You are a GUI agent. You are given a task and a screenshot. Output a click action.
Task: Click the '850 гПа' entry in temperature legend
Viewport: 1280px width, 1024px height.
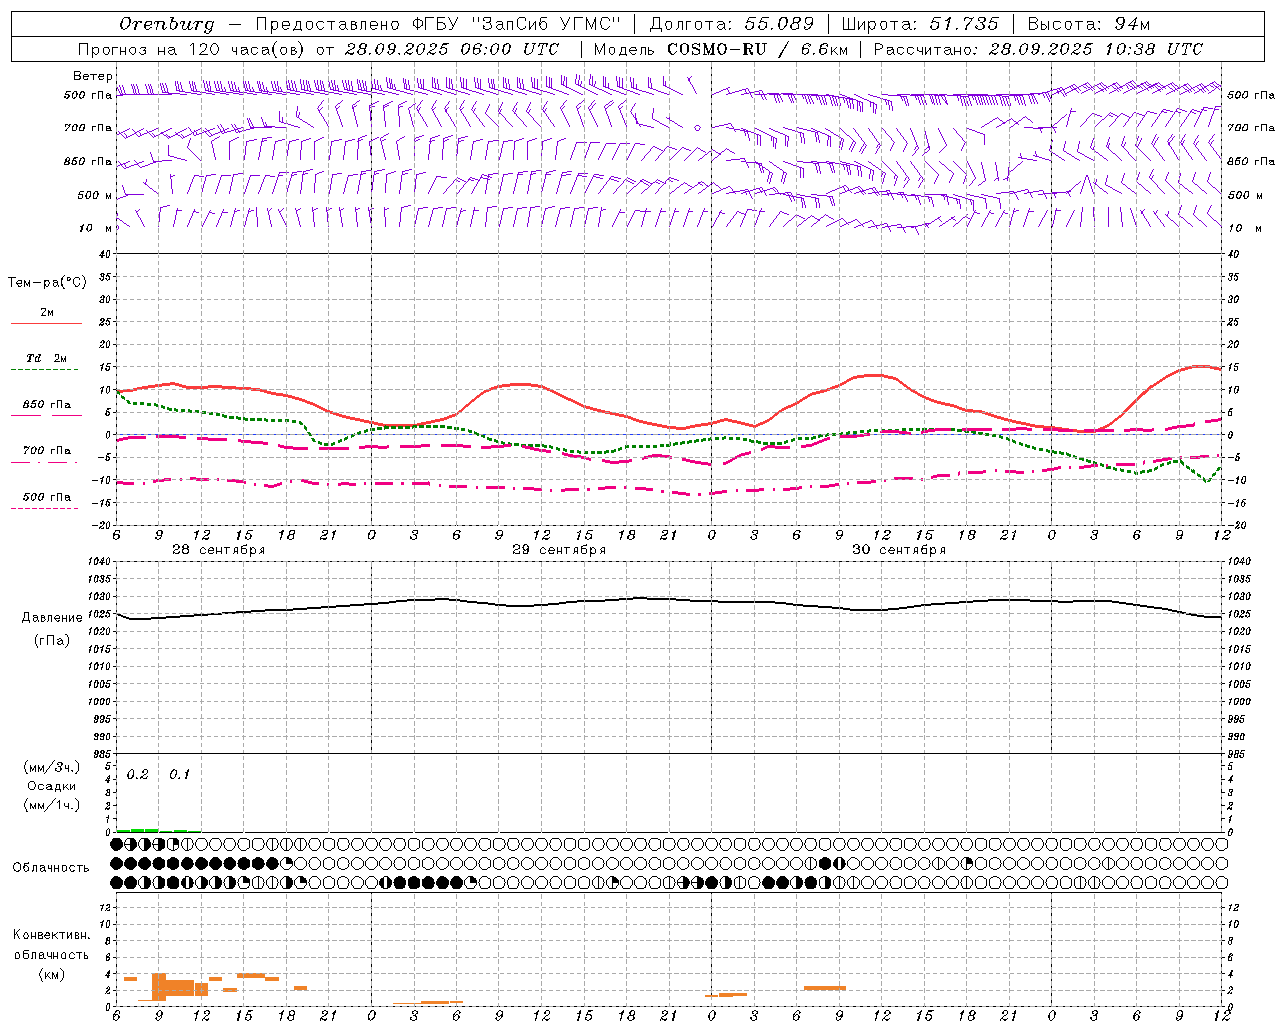pos(47,405)
